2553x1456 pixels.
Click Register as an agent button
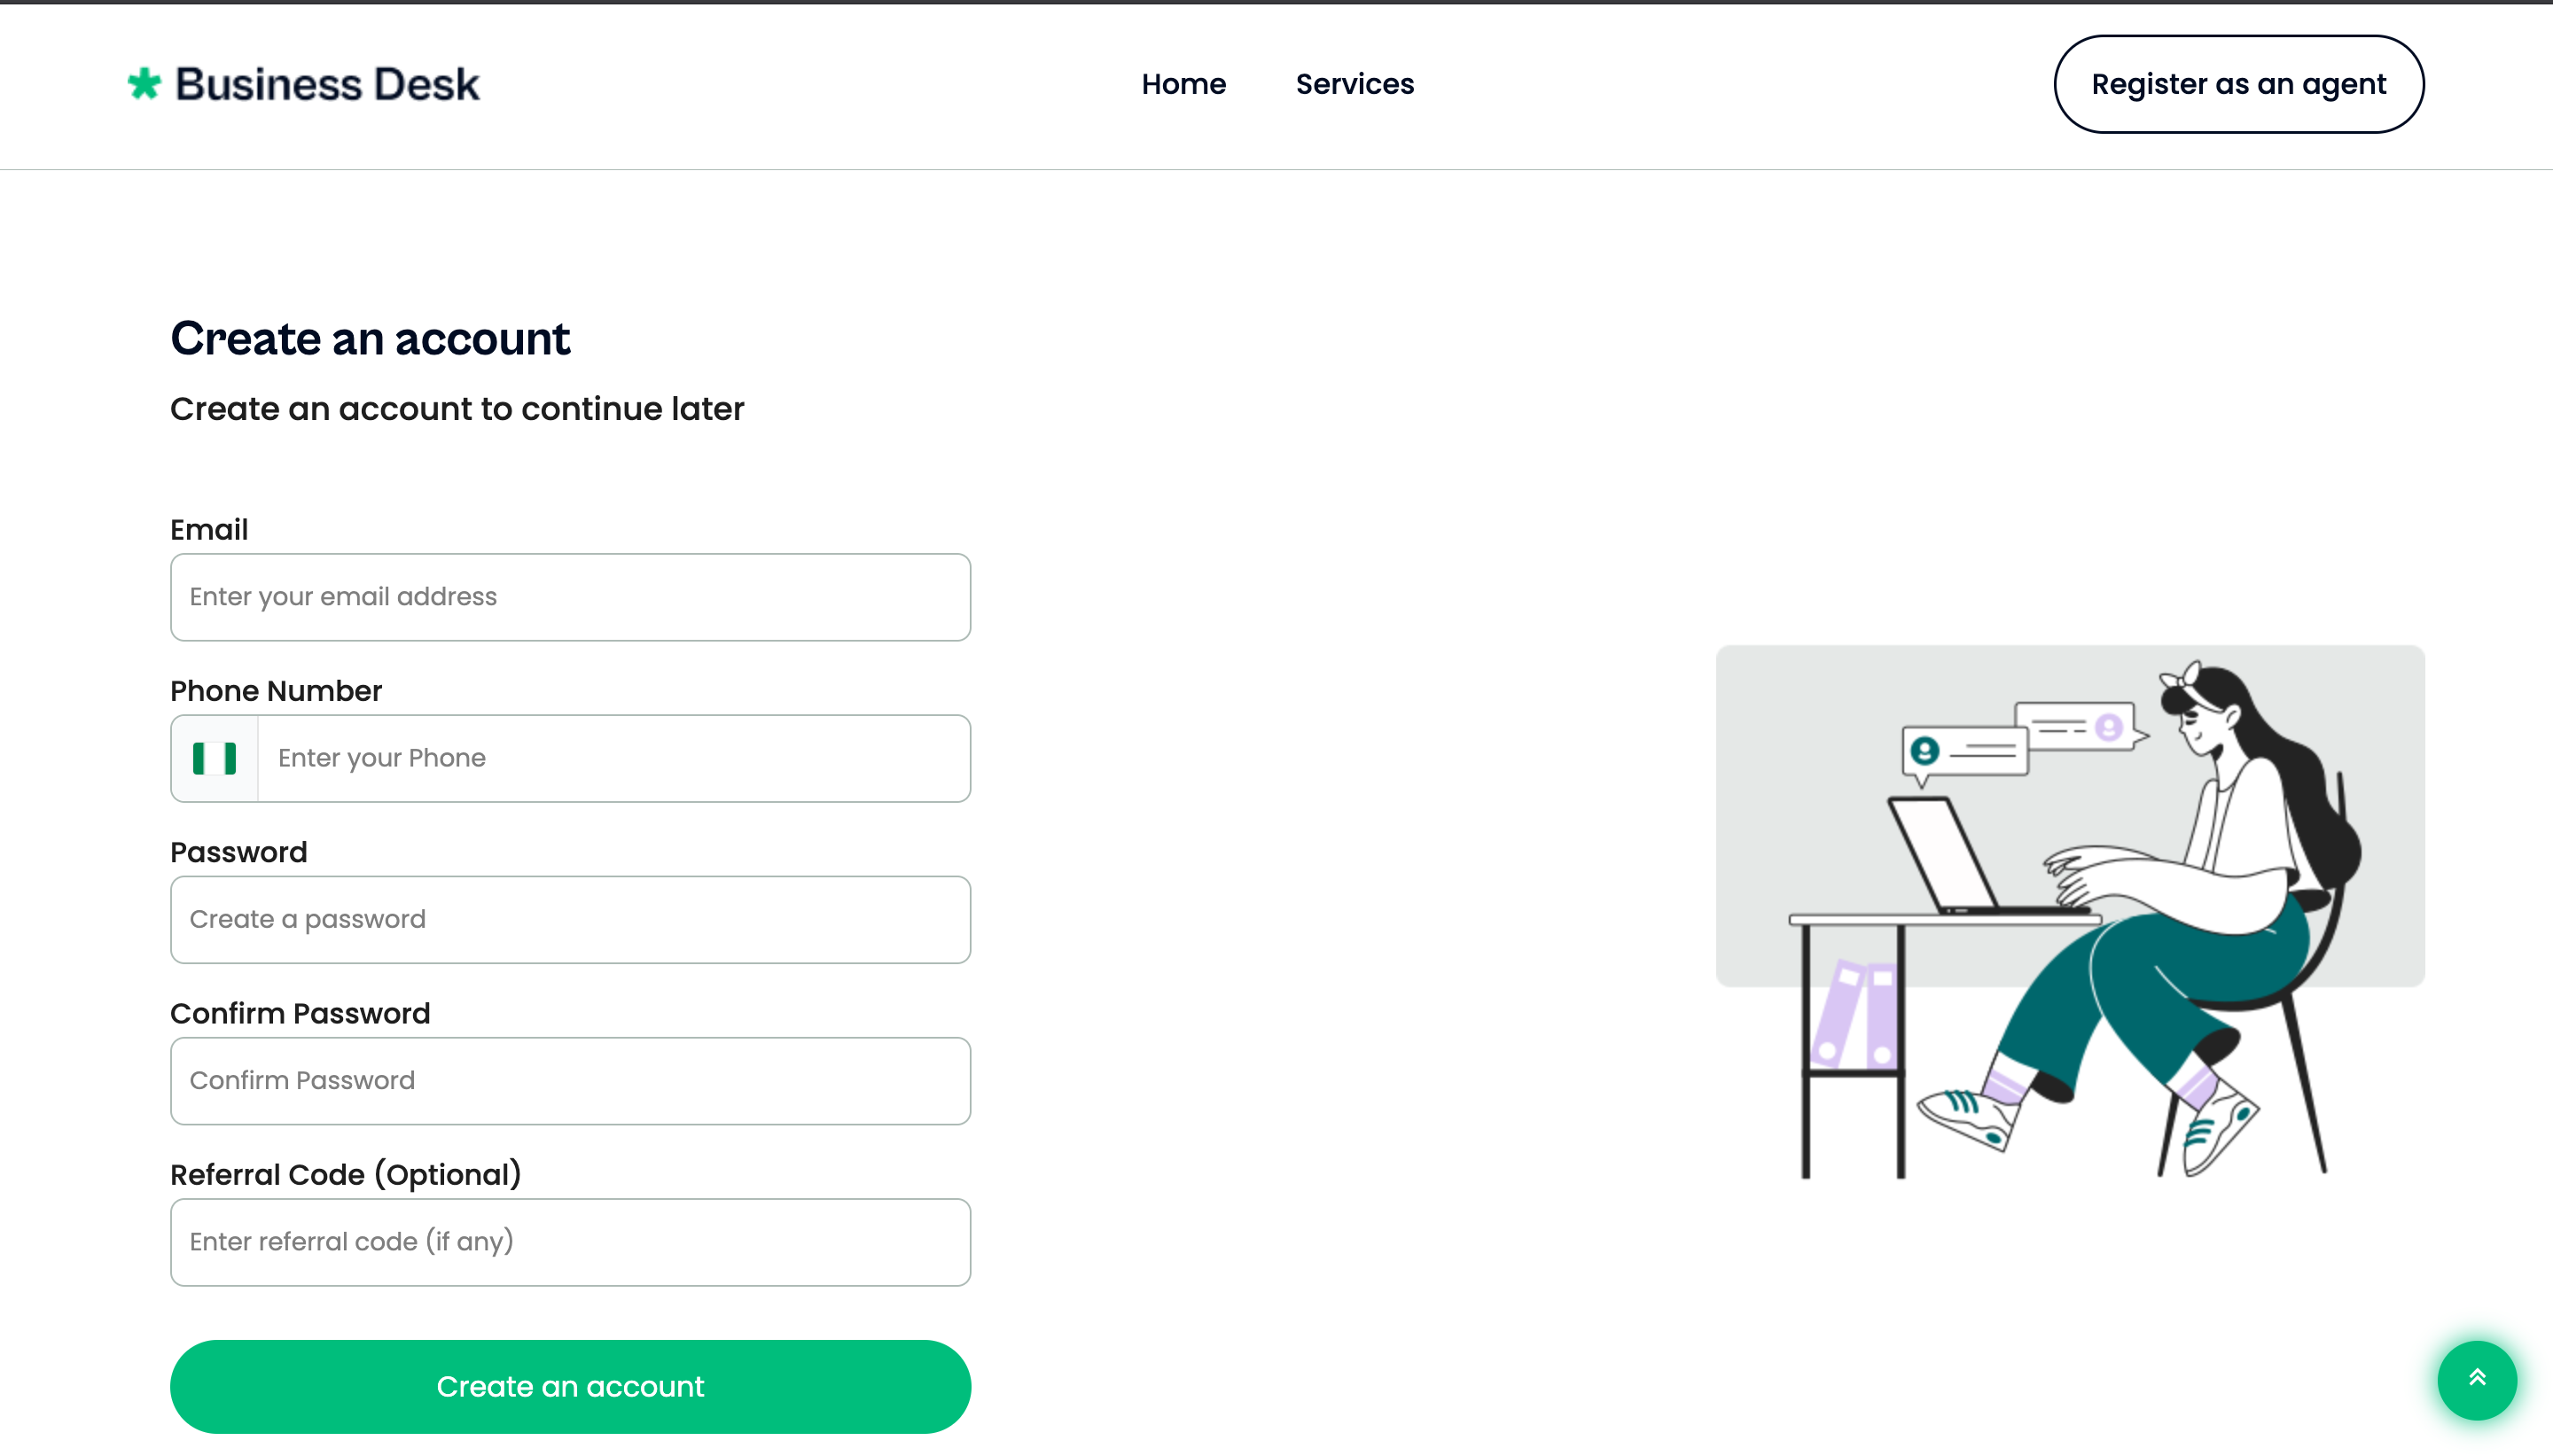2239,84
